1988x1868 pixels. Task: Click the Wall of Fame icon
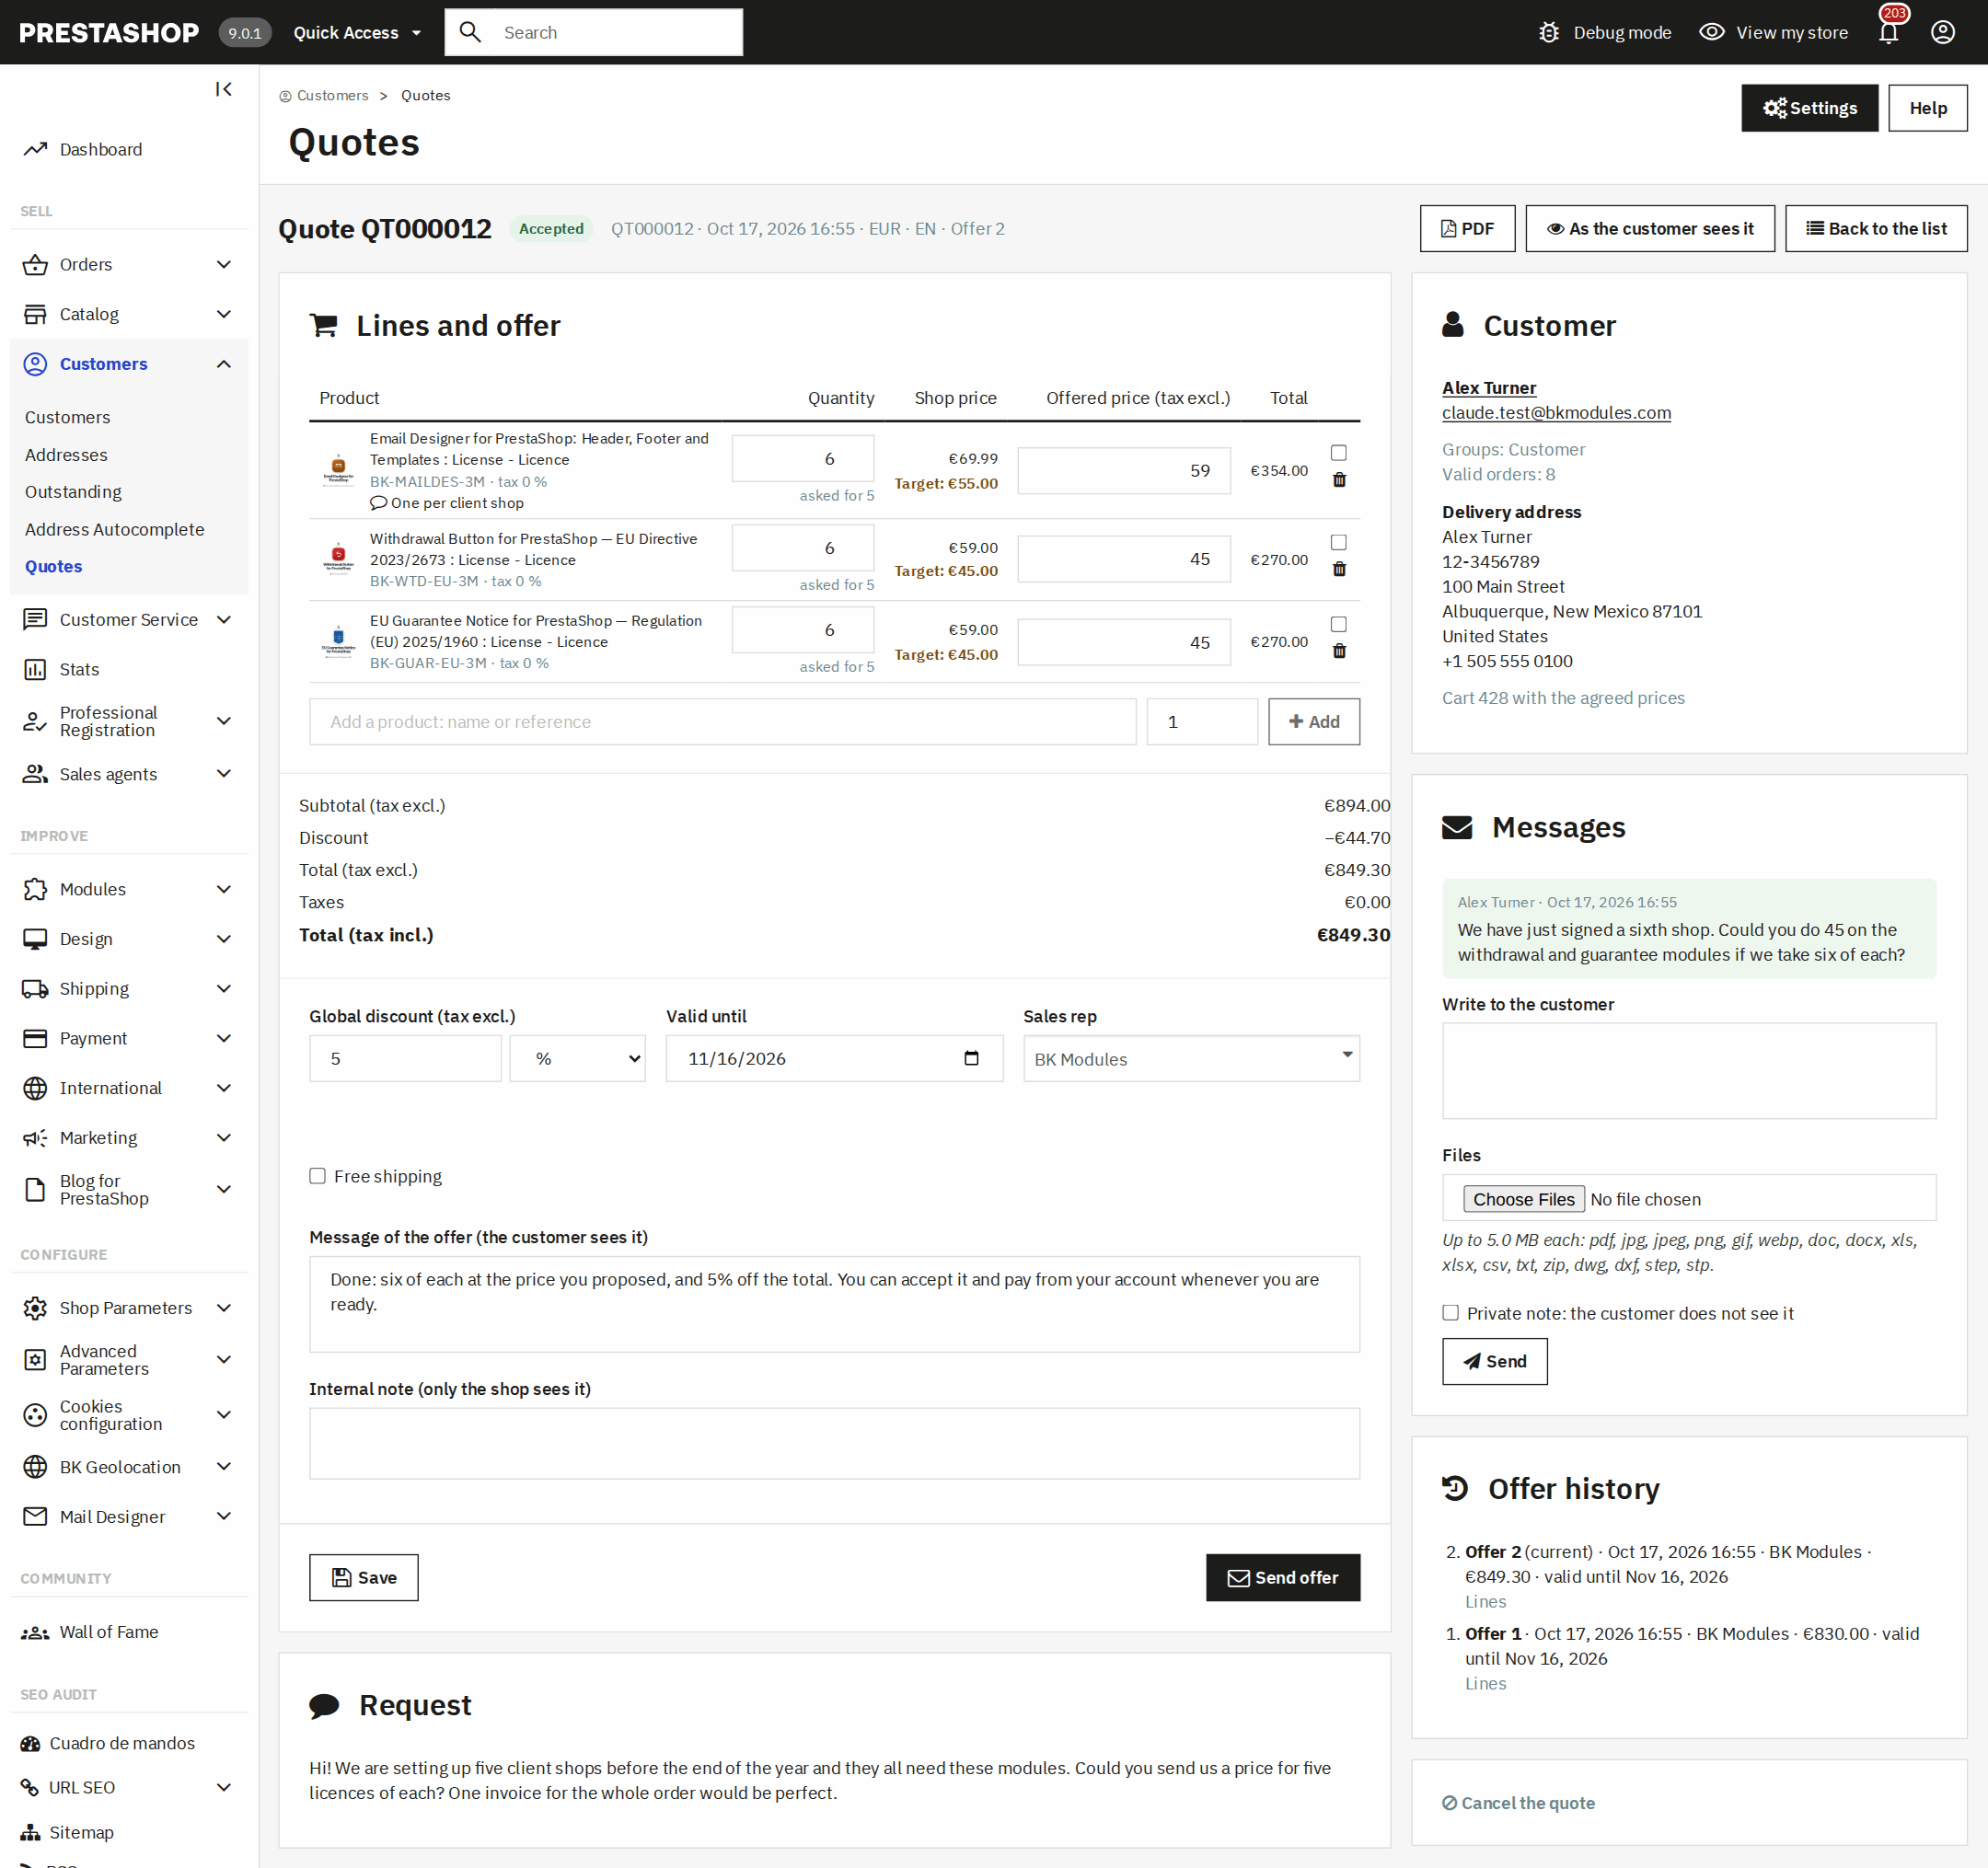point(35,1632)
